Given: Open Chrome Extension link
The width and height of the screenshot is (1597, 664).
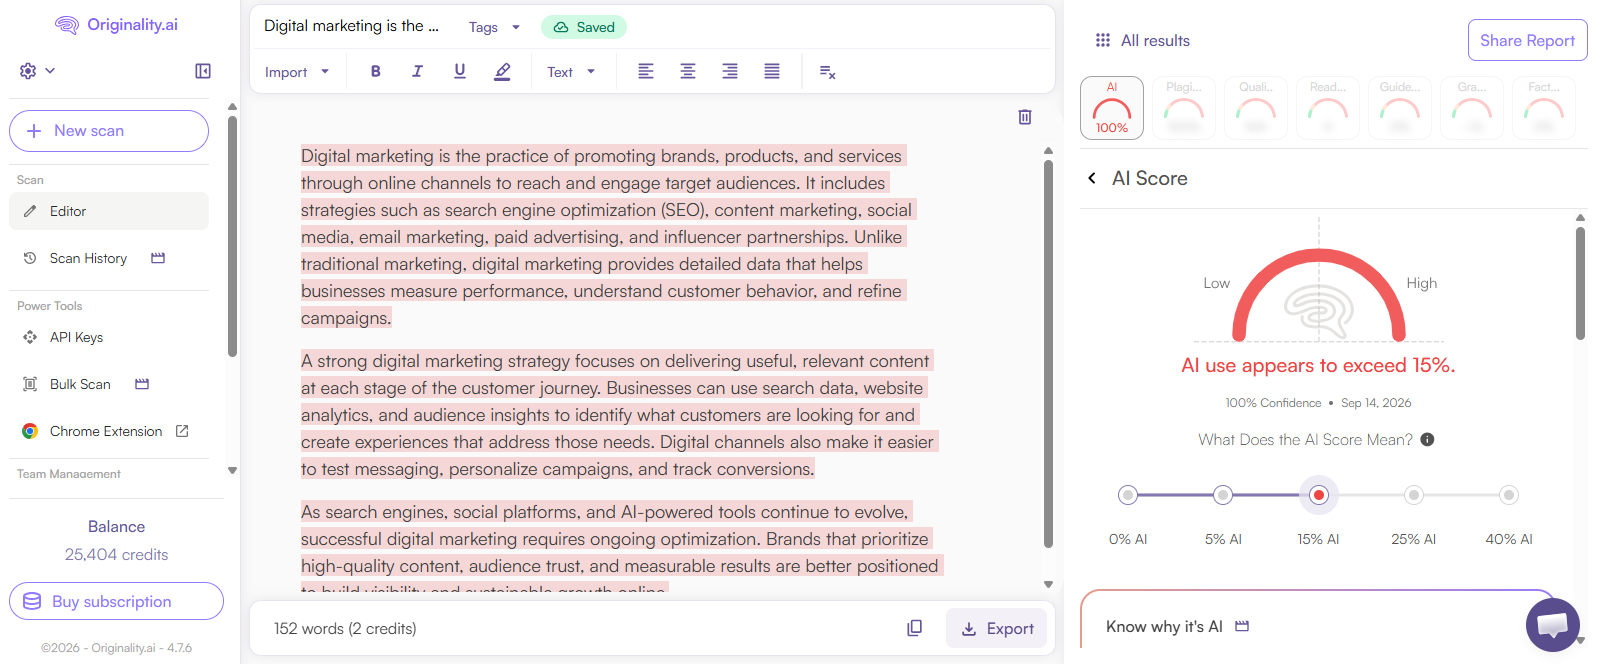Looking at the screenshot, I should tap(106, 431).
